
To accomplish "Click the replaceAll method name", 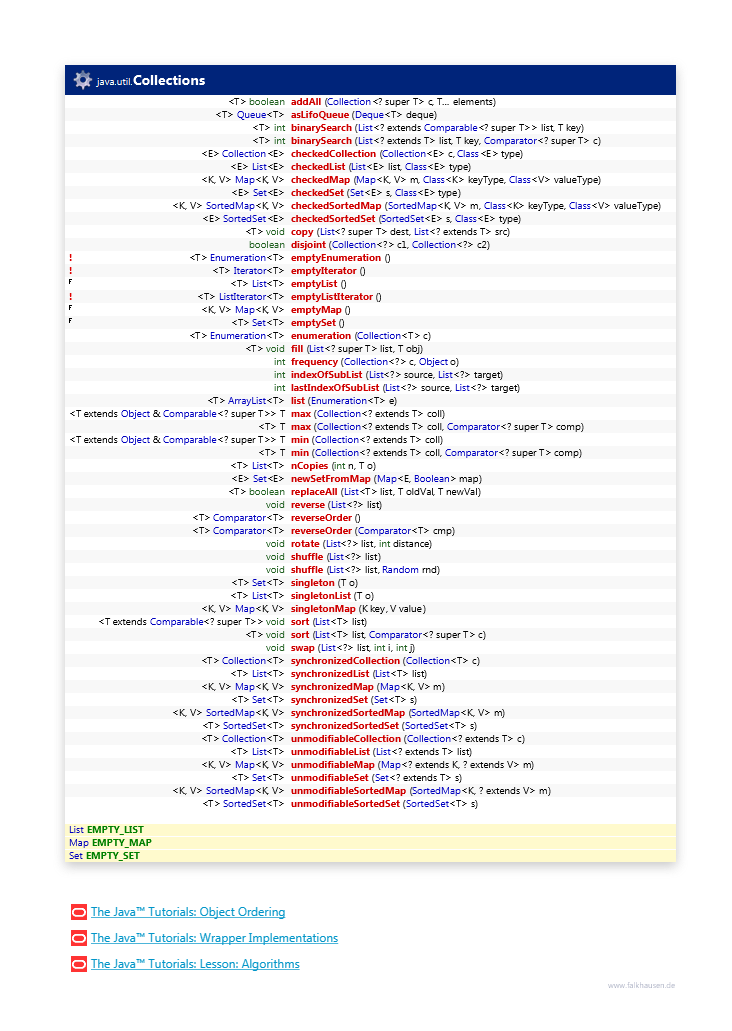I will pos(314,492).
